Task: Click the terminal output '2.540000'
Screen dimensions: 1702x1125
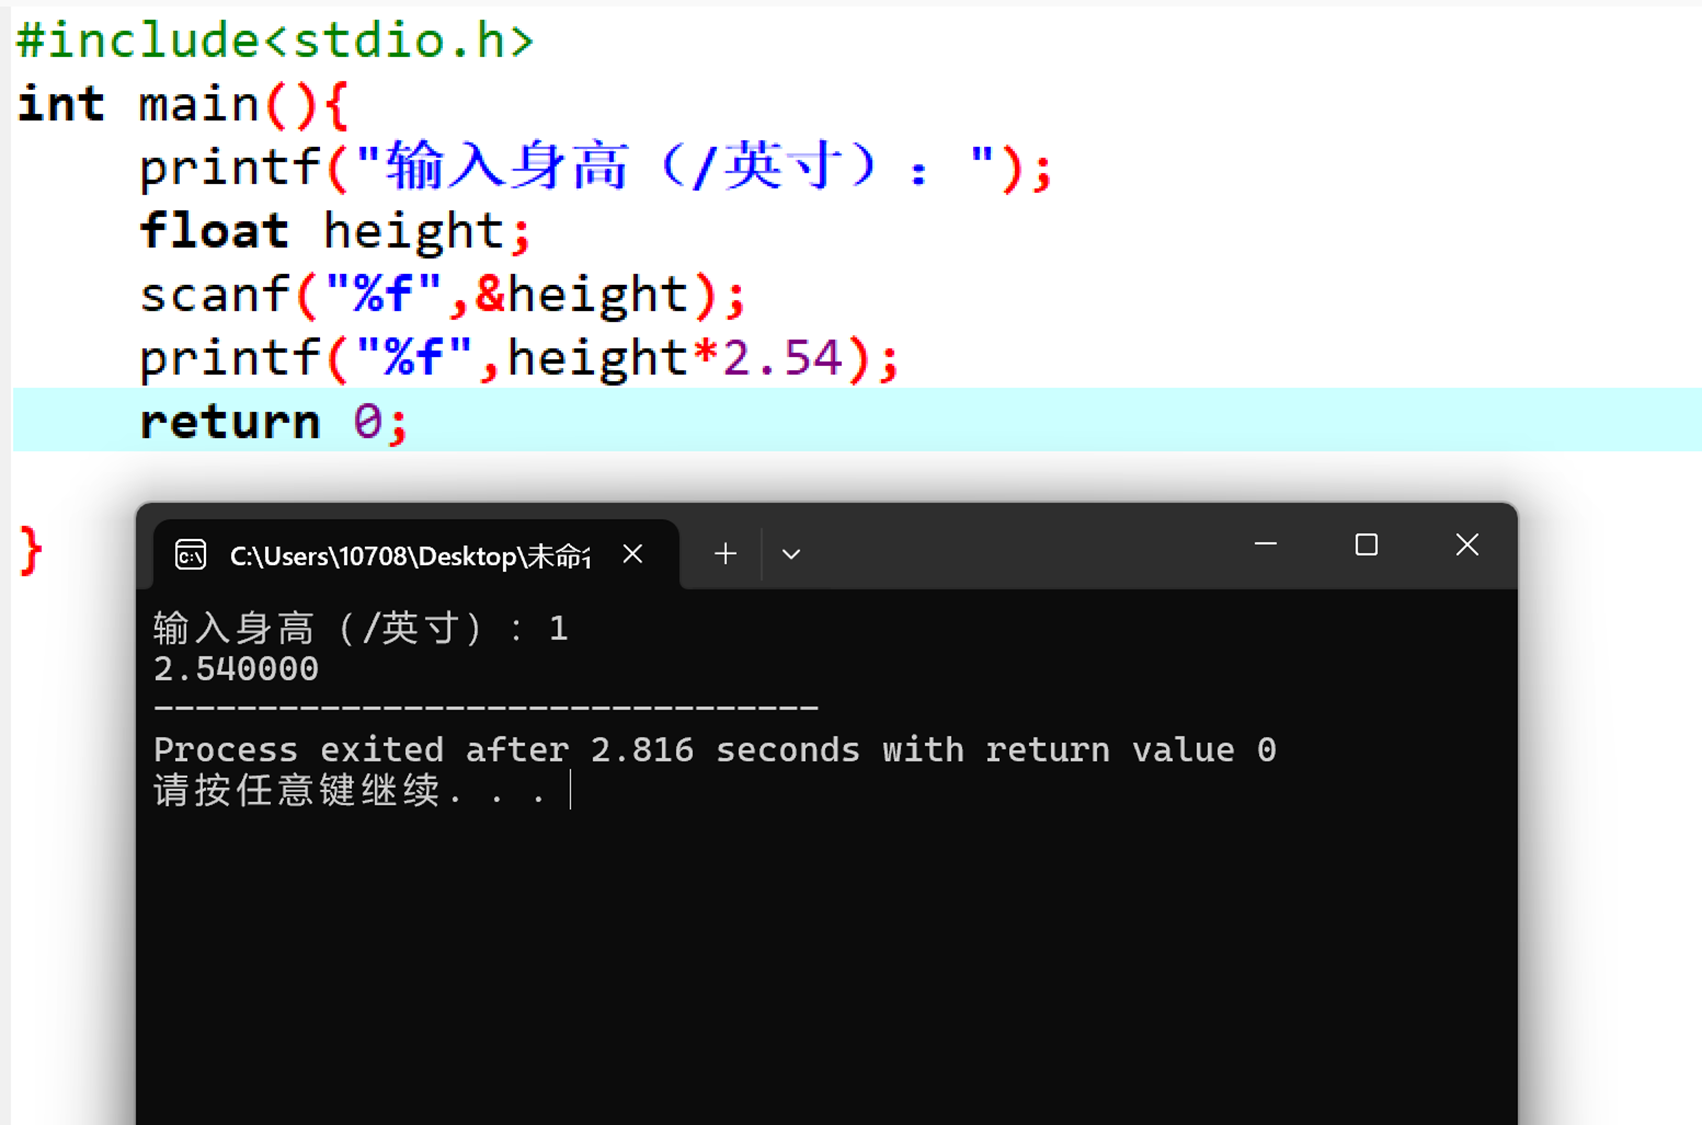Action: [236, 669]
